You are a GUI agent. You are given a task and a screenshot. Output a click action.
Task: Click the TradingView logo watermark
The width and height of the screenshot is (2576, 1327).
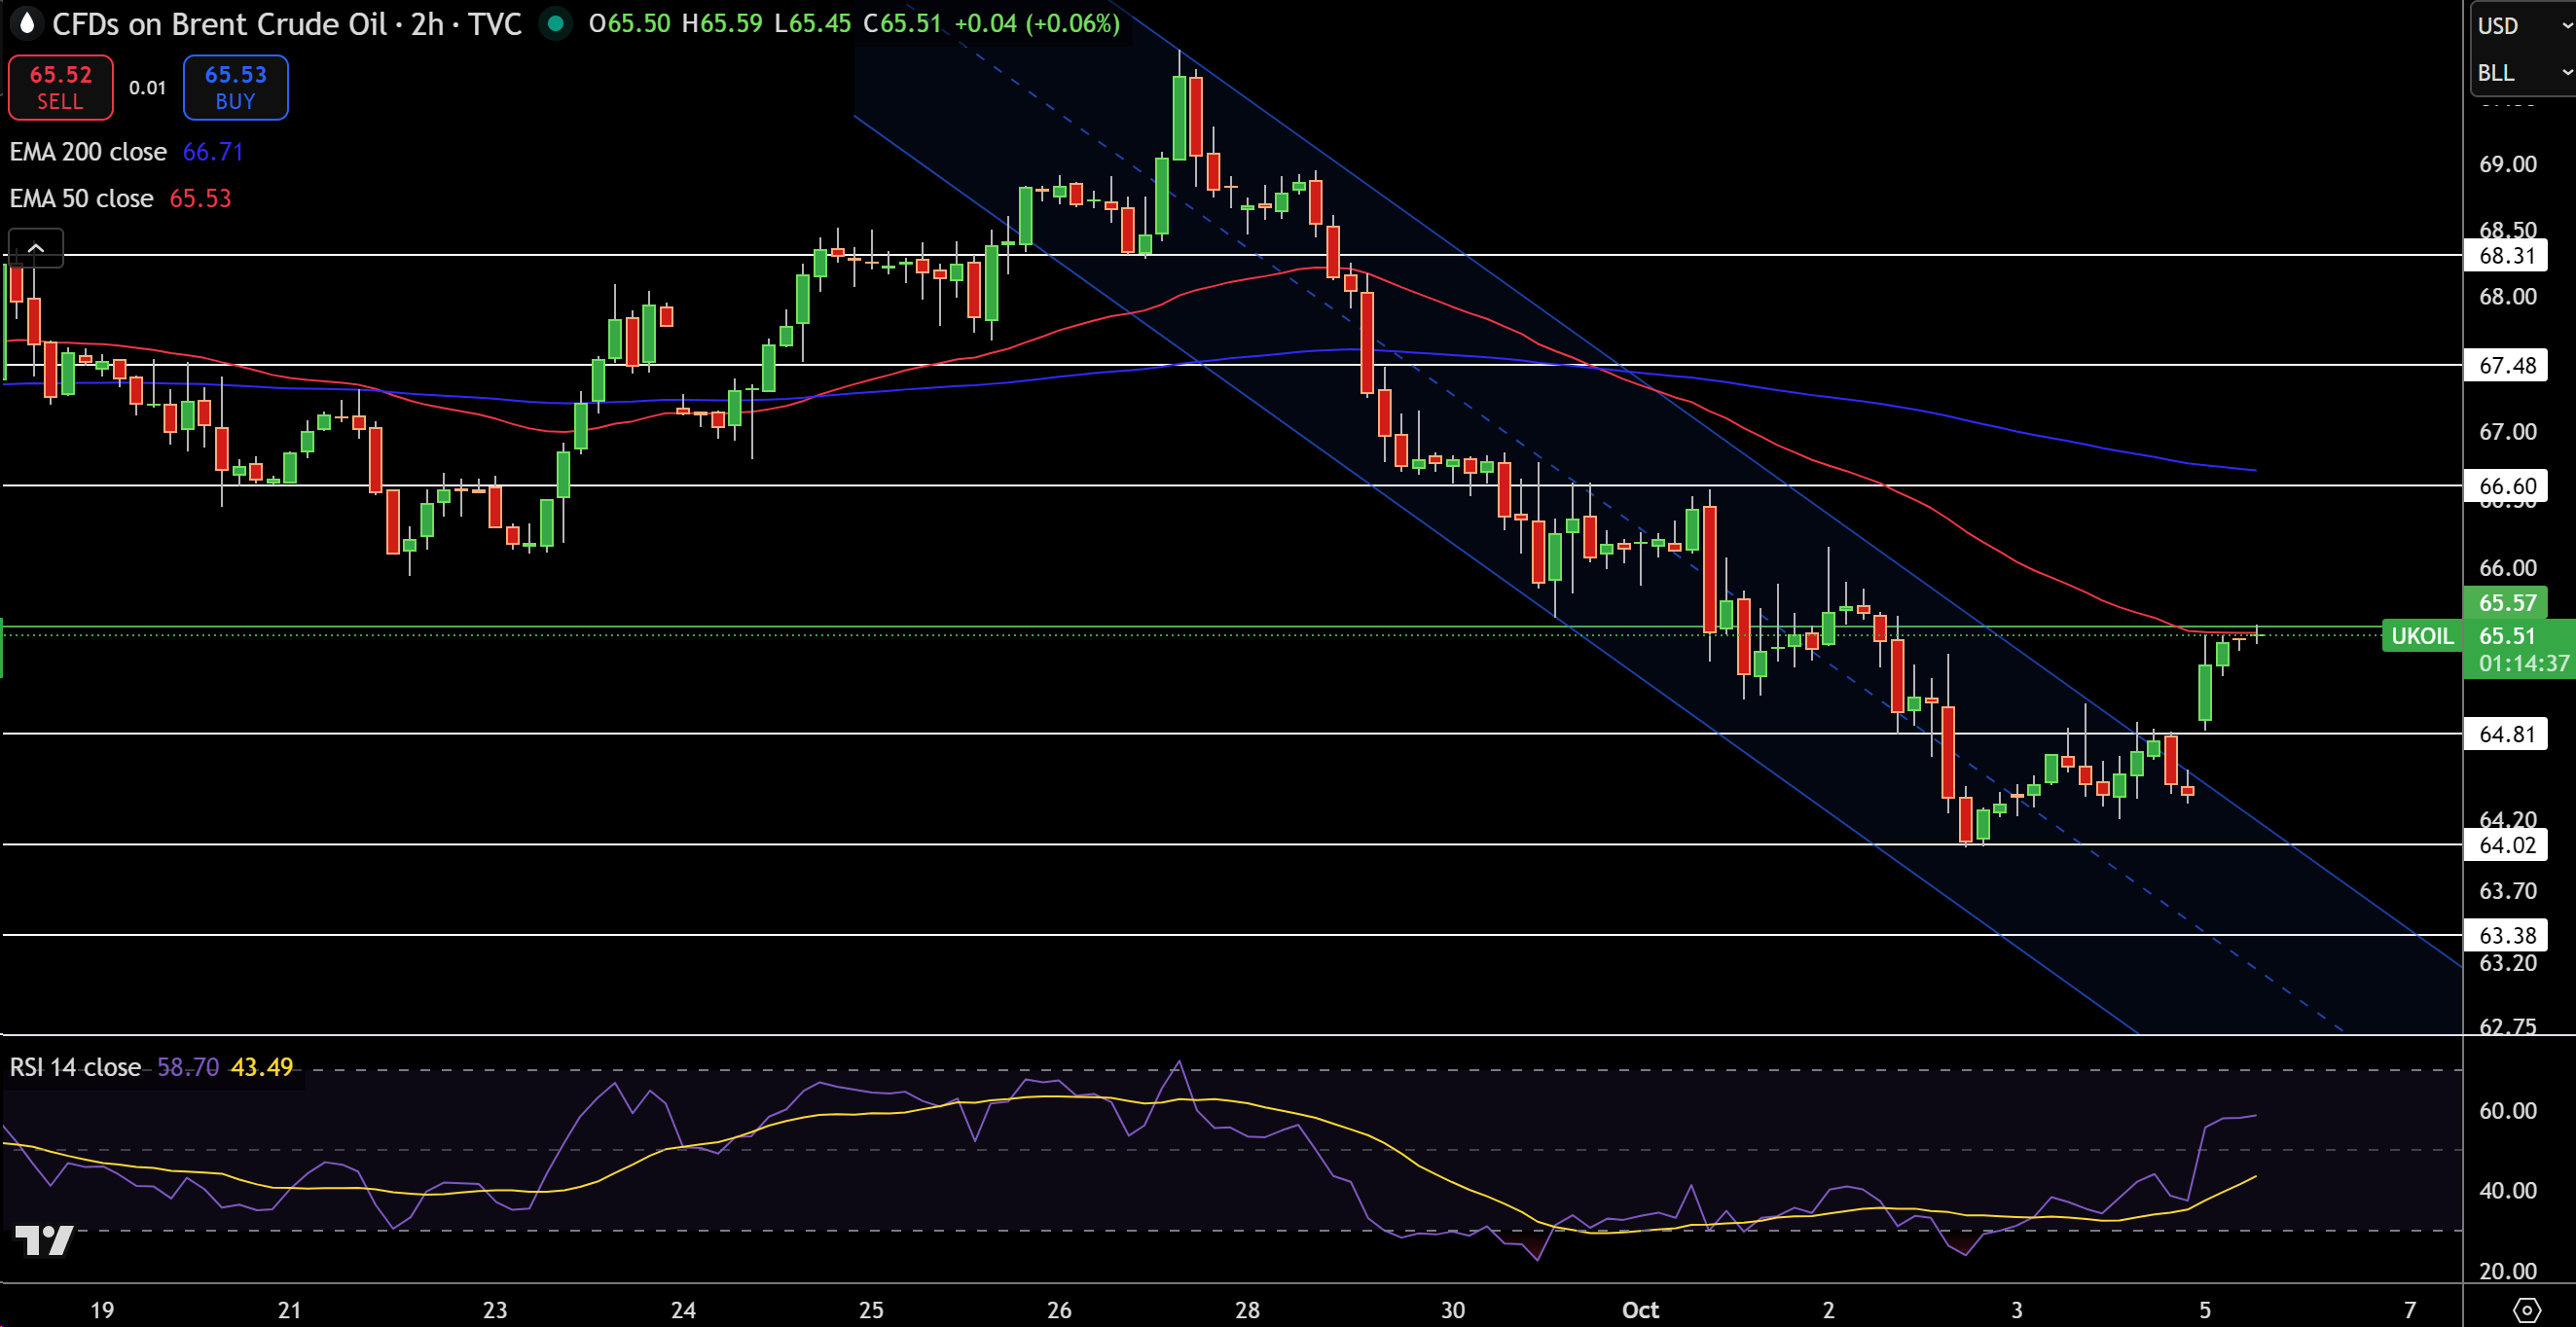(x=44, y=1240)
